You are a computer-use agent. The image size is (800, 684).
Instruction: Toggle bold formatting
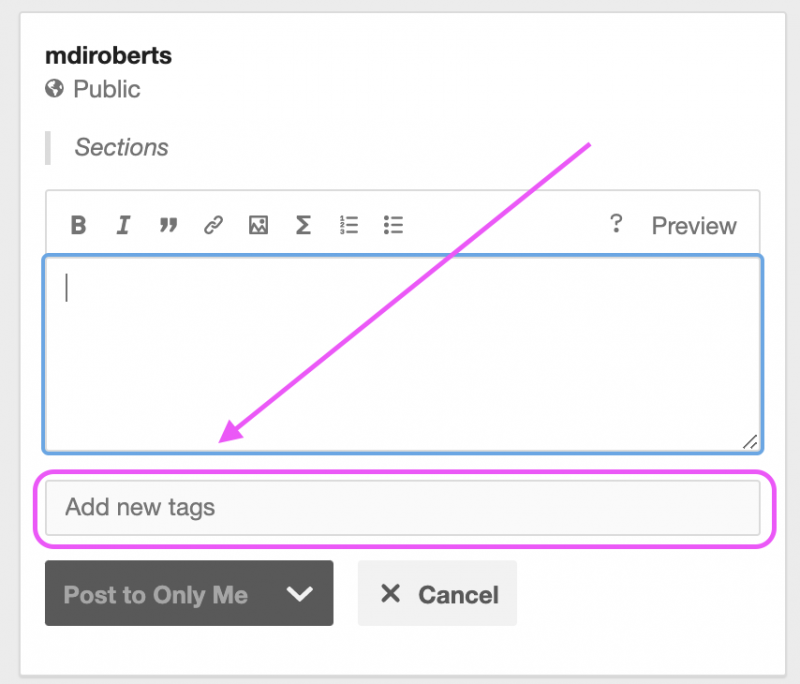[78, 225]
